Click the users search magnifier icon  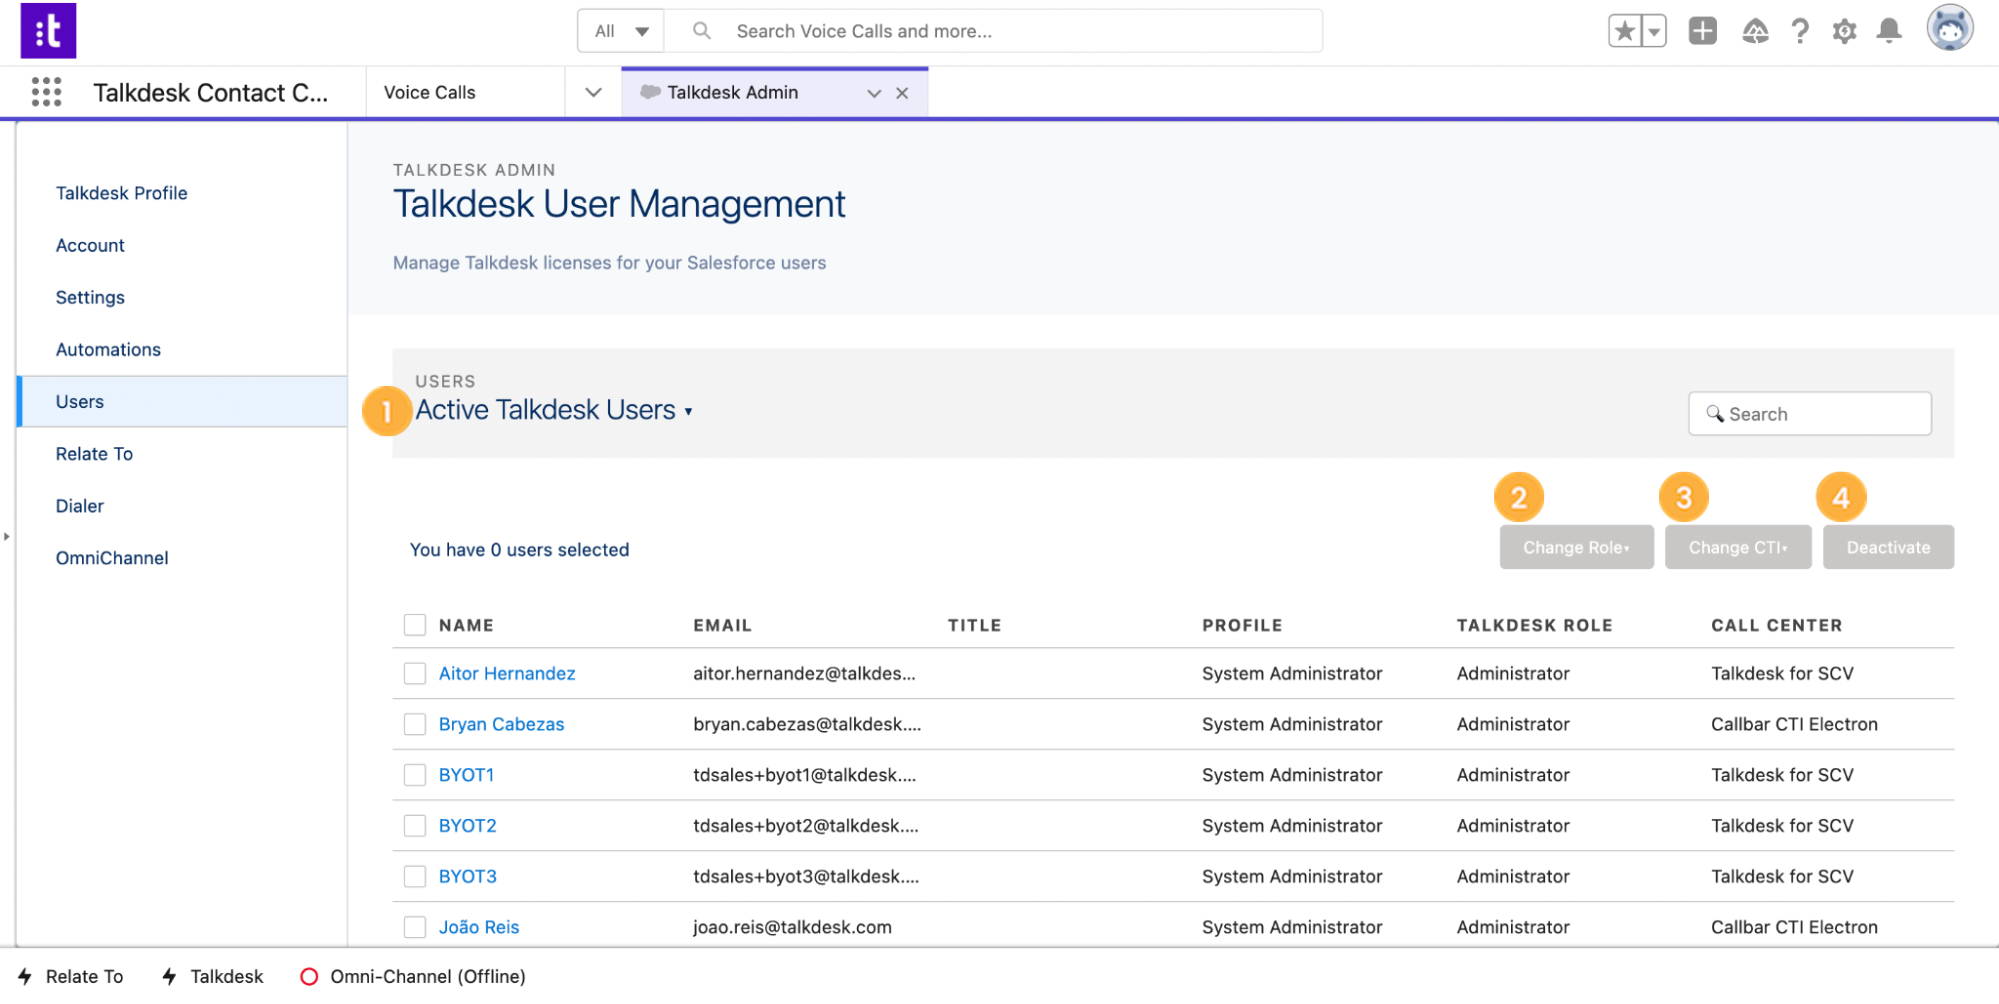1715,413
